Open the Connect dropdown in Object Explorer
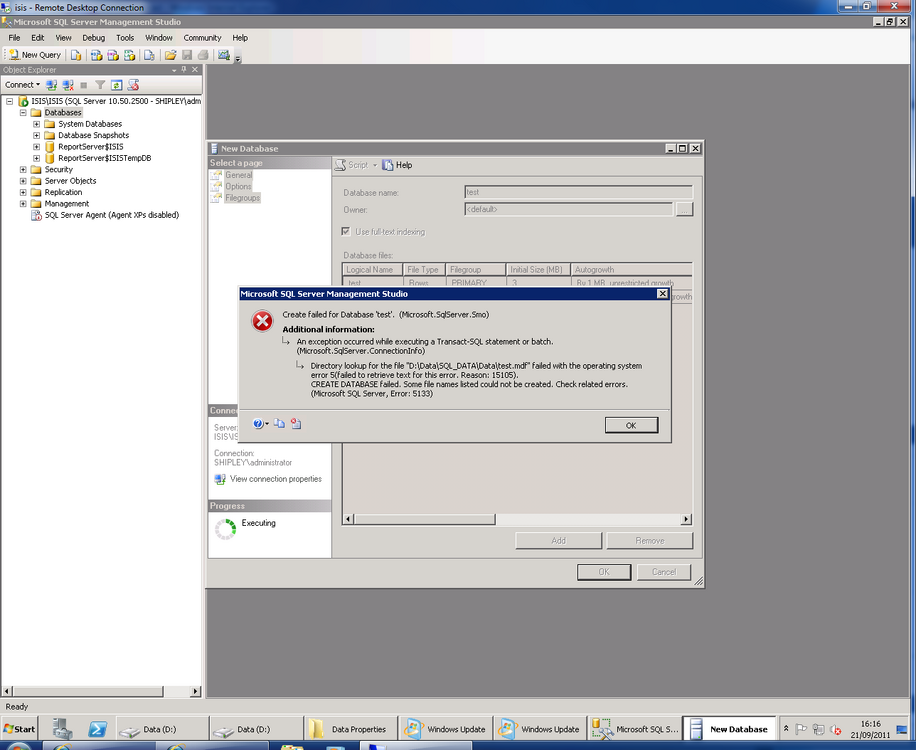The height and width of the screenshot is (750, 916). pyautogui.click(x=23, y=85)
